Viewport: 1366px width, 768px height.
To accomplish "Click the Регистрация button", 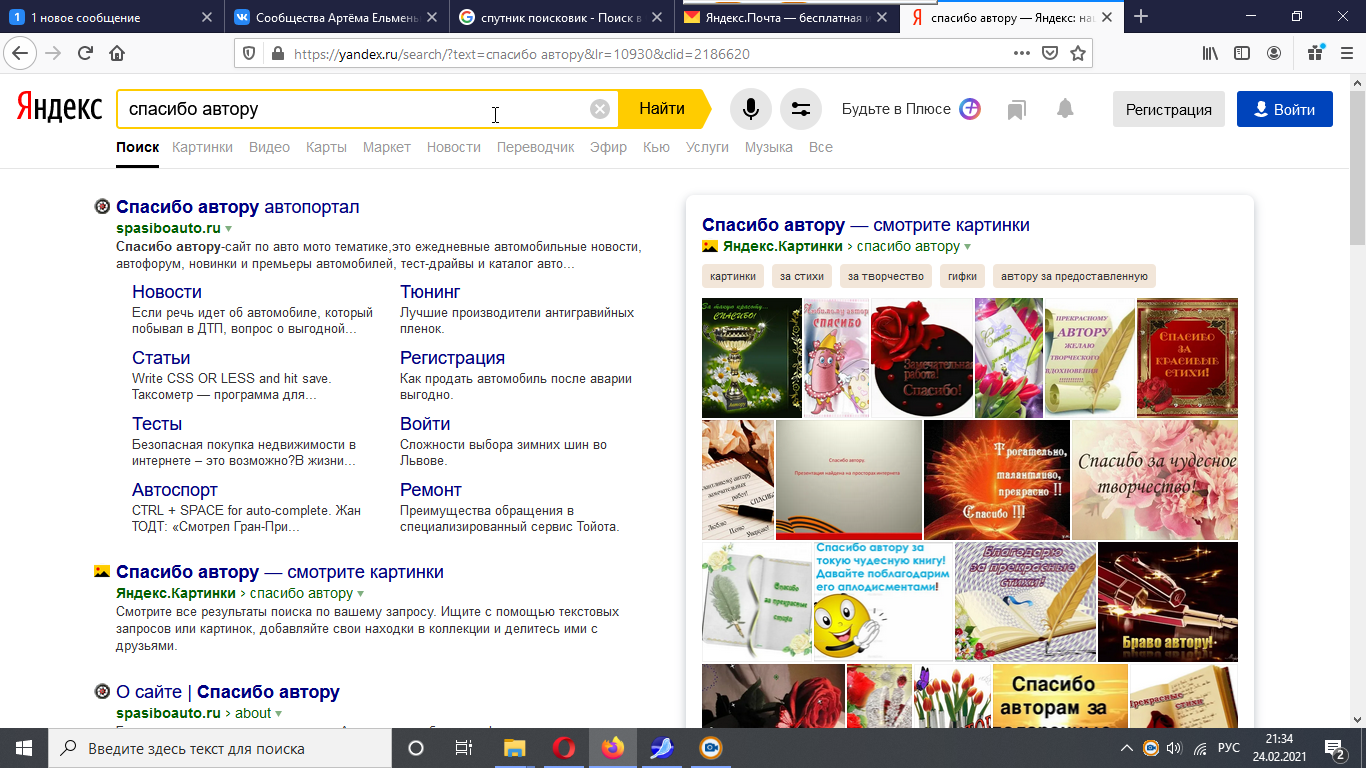I will [1169, 109].
